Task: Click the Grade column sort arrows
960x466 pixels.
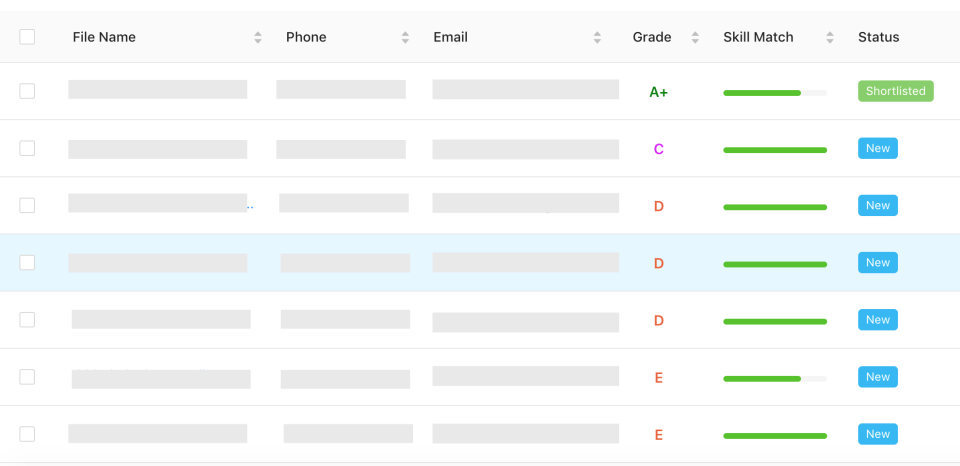Action: pyautogui.click(x=695, y=38)
